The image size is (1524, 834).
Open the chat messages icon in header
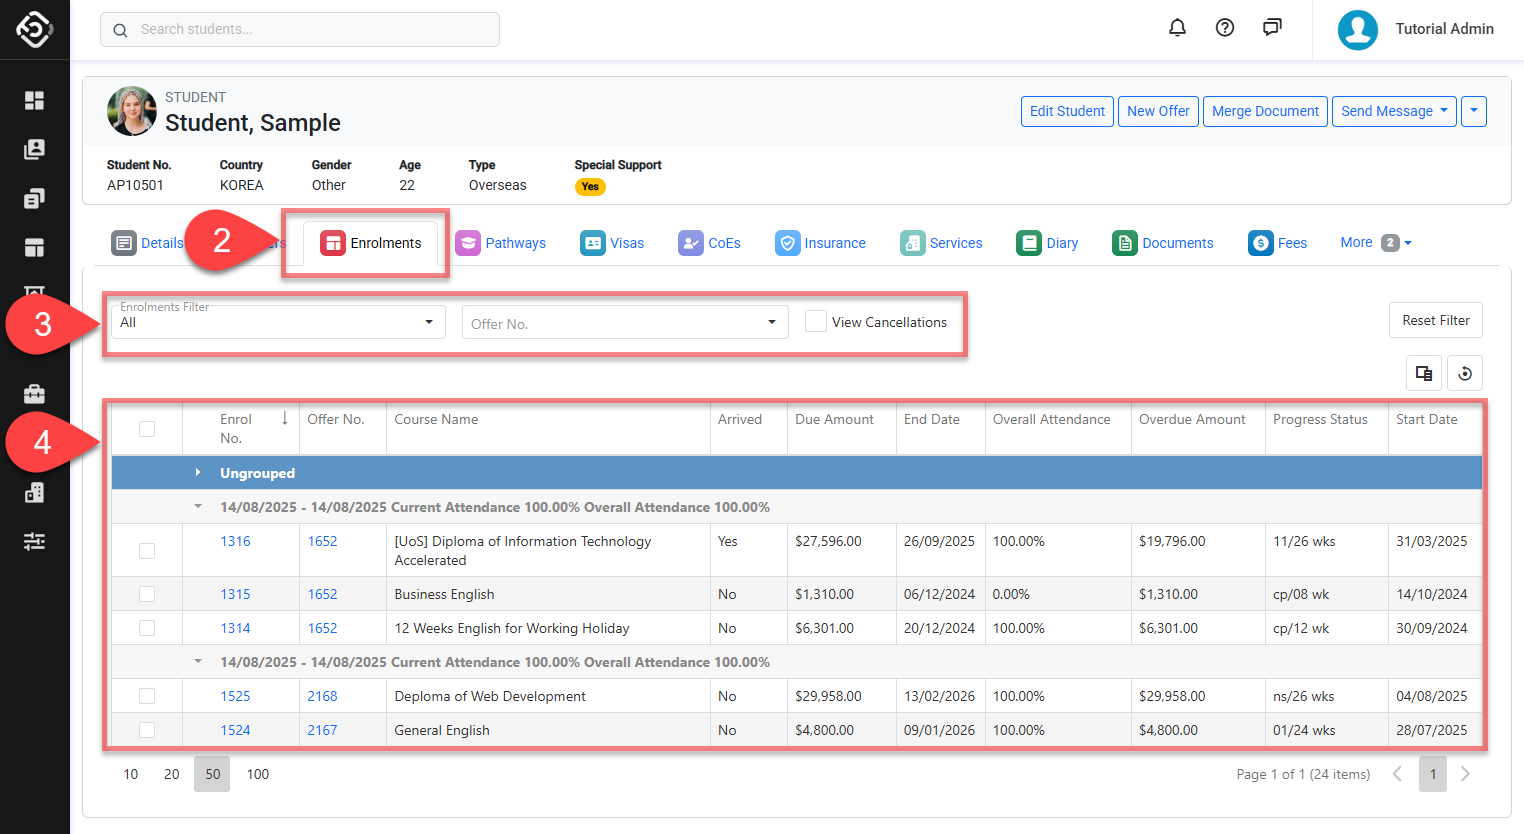[1271, 28]
